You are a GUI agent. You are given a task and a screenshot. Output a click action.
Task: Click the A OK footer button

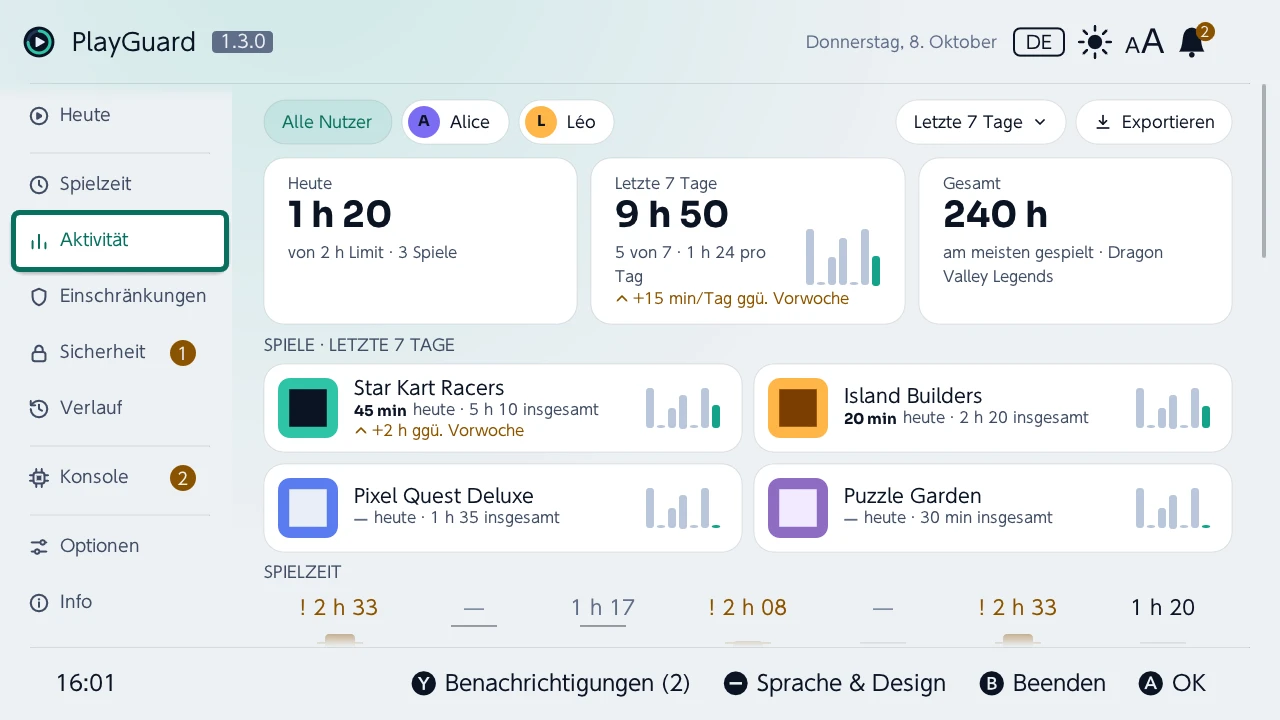1172,683
